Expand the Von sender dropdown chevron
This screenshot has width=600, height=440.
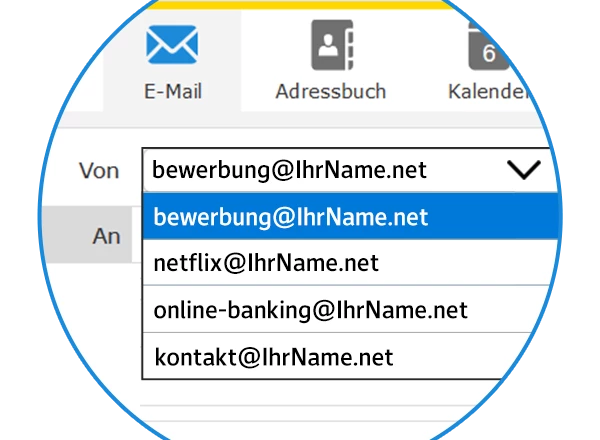(523, 170)
